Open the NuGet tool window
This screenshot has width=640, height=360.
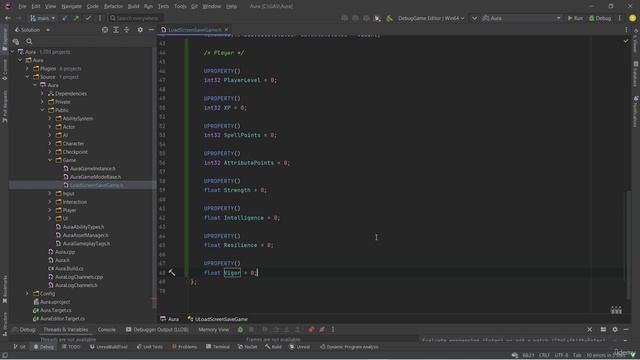[247, 347]
